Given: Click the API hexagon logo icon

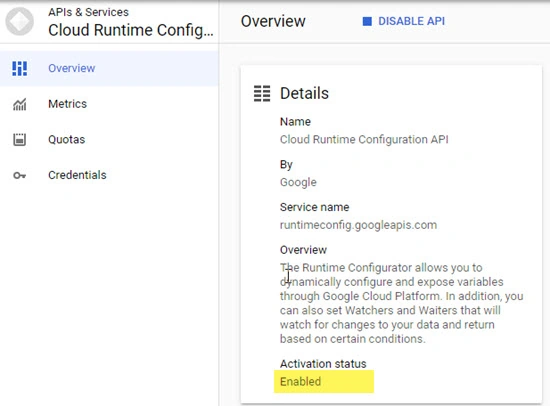Looking at the screenshot, I should pyautogui.click(x=20, y=21).
